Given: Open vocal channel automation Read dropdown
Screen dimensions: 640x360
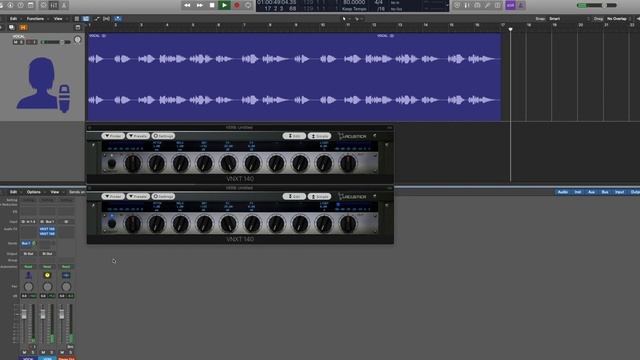Looking at the screenshot, I should (x=28, y=267).
